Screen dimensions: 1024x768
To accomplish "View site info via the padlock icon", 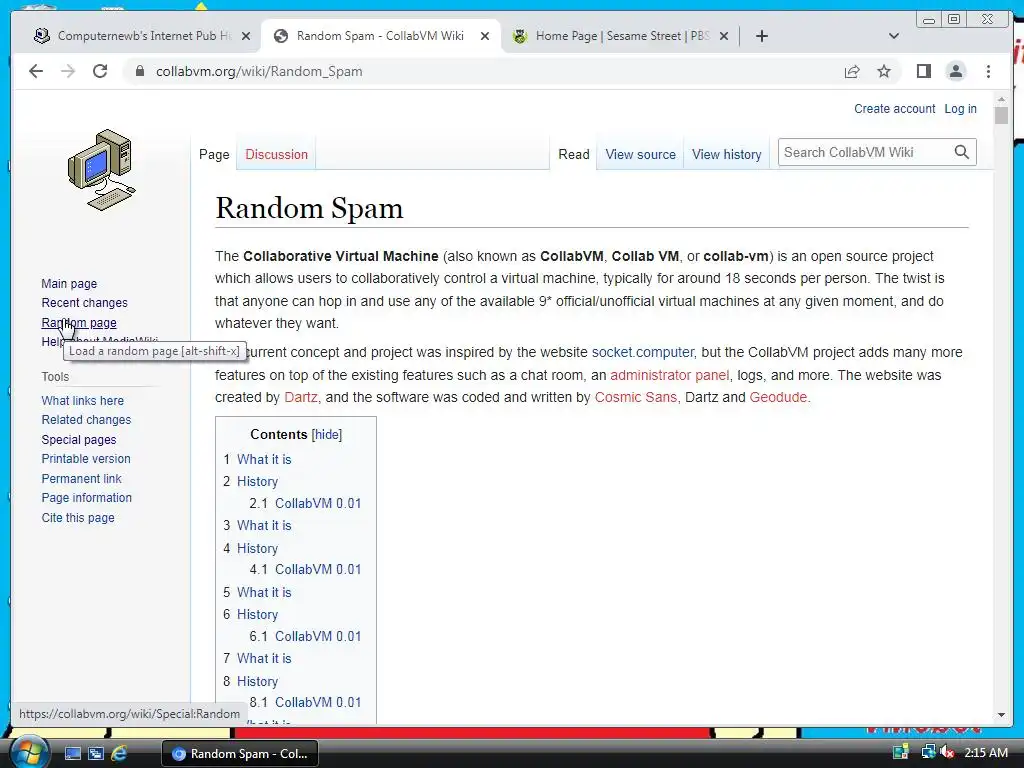I will [x=140, y=71].
